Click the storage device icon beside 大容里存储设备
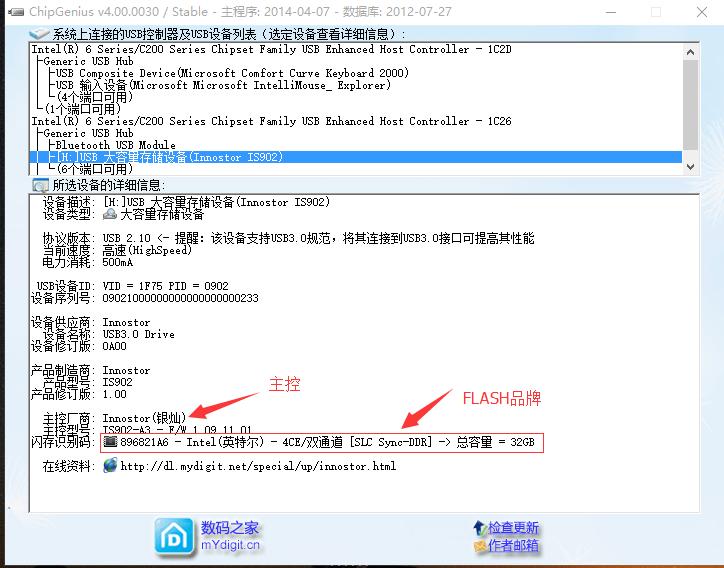Screen dimensions: 724x568 point(110,214)
